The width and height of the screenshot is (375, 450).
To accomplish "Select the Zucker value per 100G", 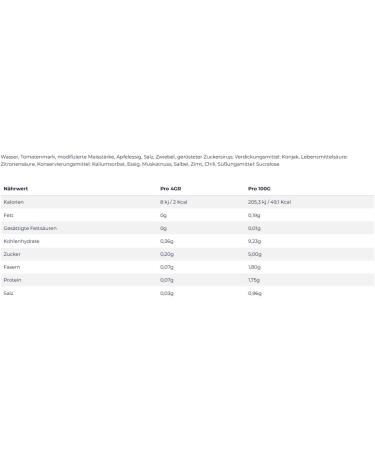I will [255, 254].
